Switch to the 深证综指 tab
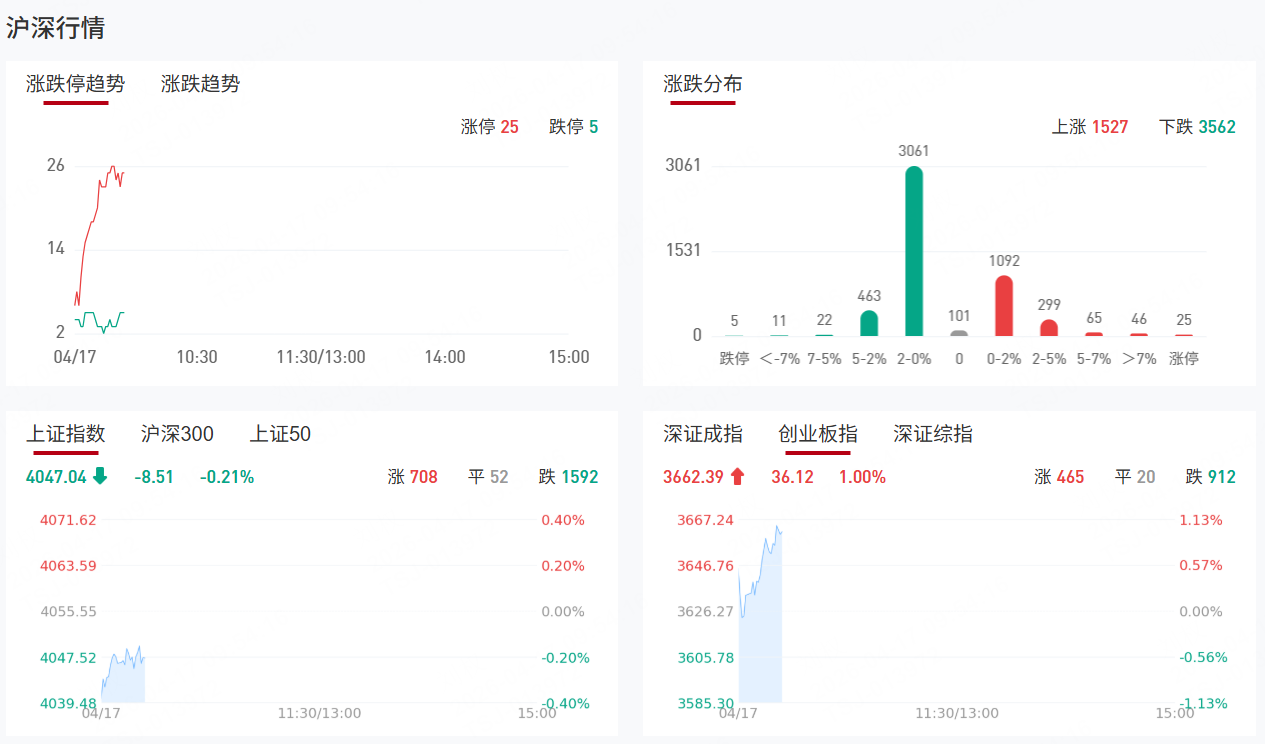Screen dimensions: 1265x744 [933, 434]
